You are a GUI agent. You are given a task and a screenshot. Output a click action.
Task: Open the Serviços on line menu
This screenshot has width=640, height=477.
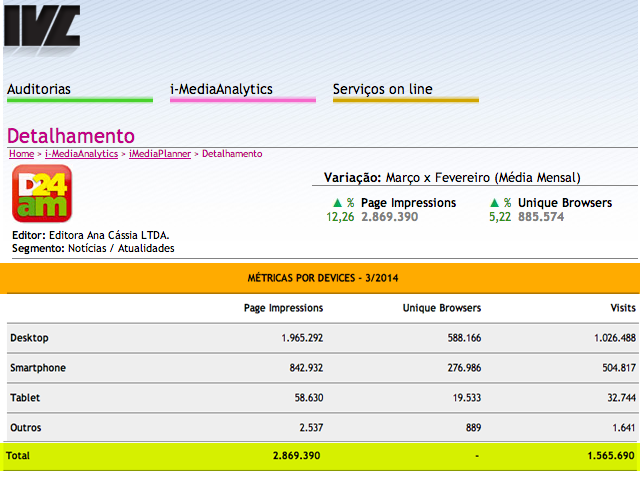[x=383, y=89]
